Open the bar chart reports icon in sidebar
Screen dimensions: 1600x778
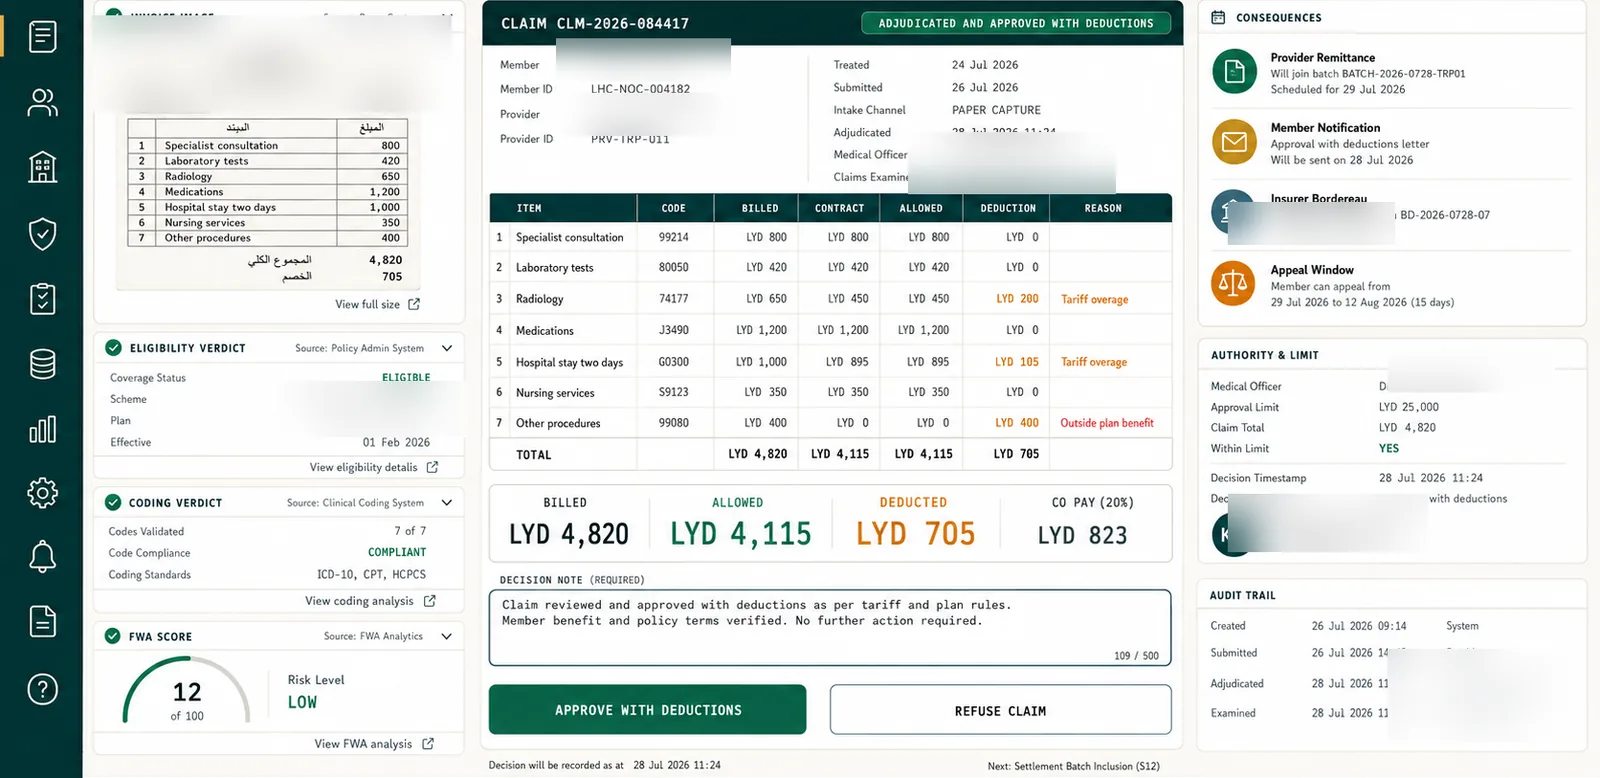click(x=42, y=429)
